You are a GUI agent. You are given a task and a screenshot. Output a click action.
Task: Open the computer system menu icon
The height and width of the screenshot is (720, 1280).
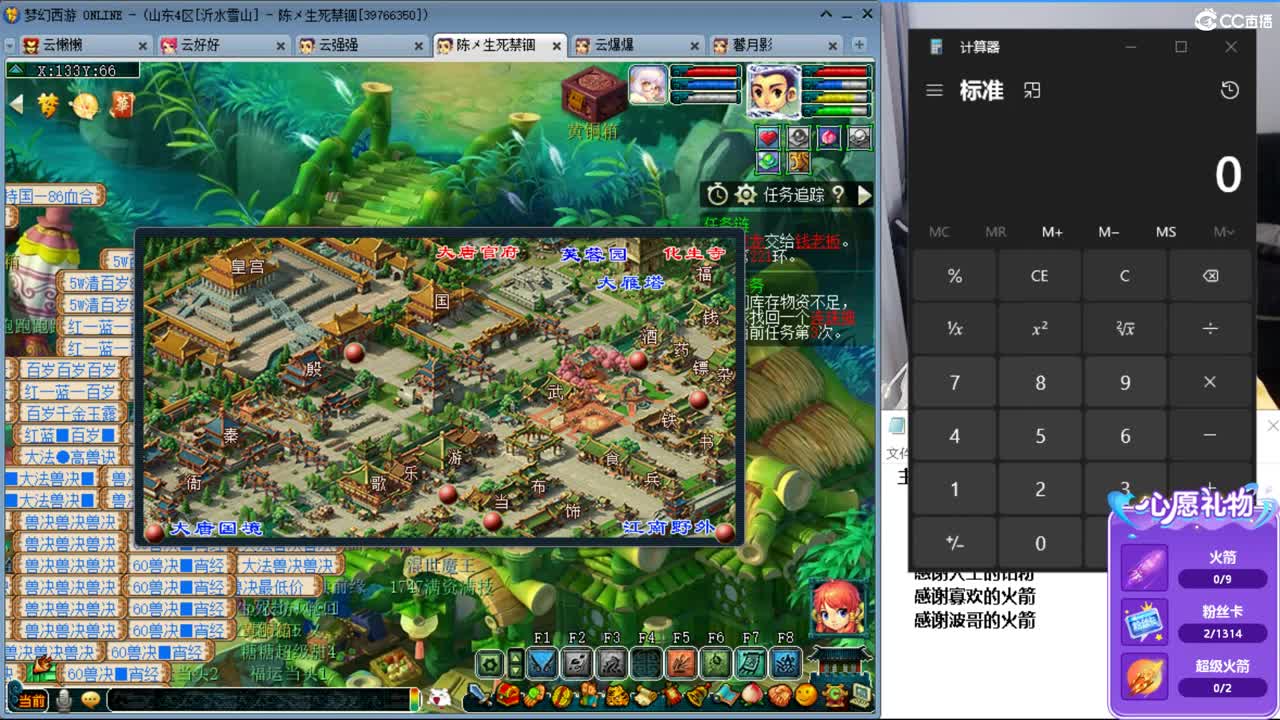[860, 694]
